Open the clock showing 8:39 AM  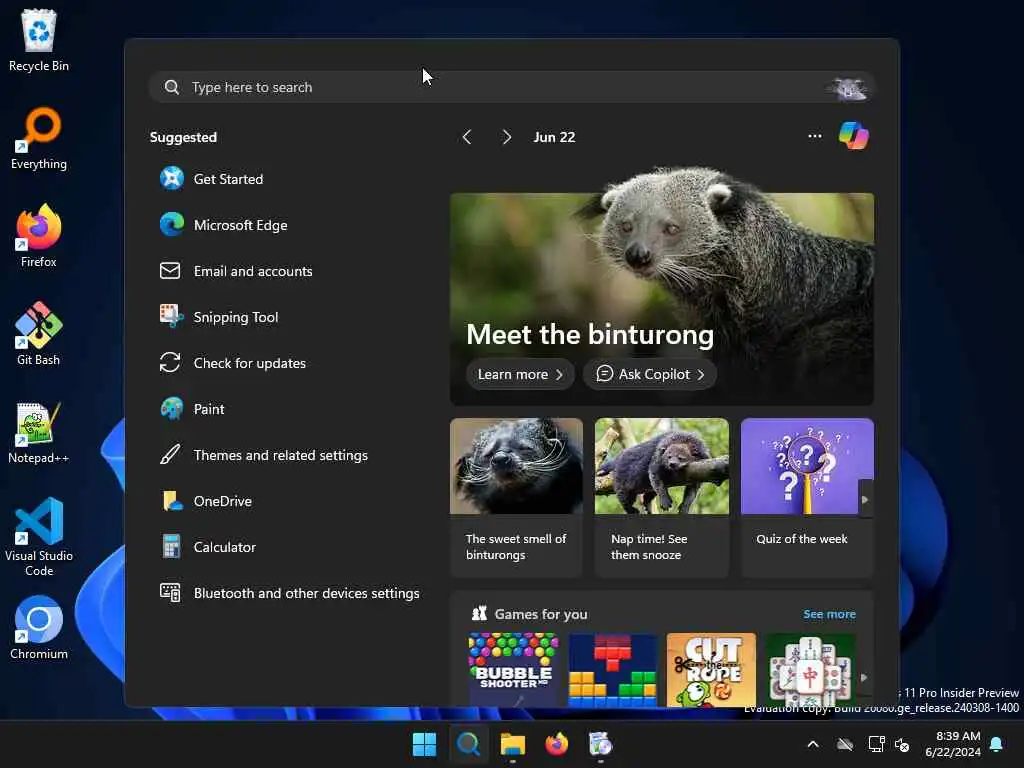coord(953,744)
